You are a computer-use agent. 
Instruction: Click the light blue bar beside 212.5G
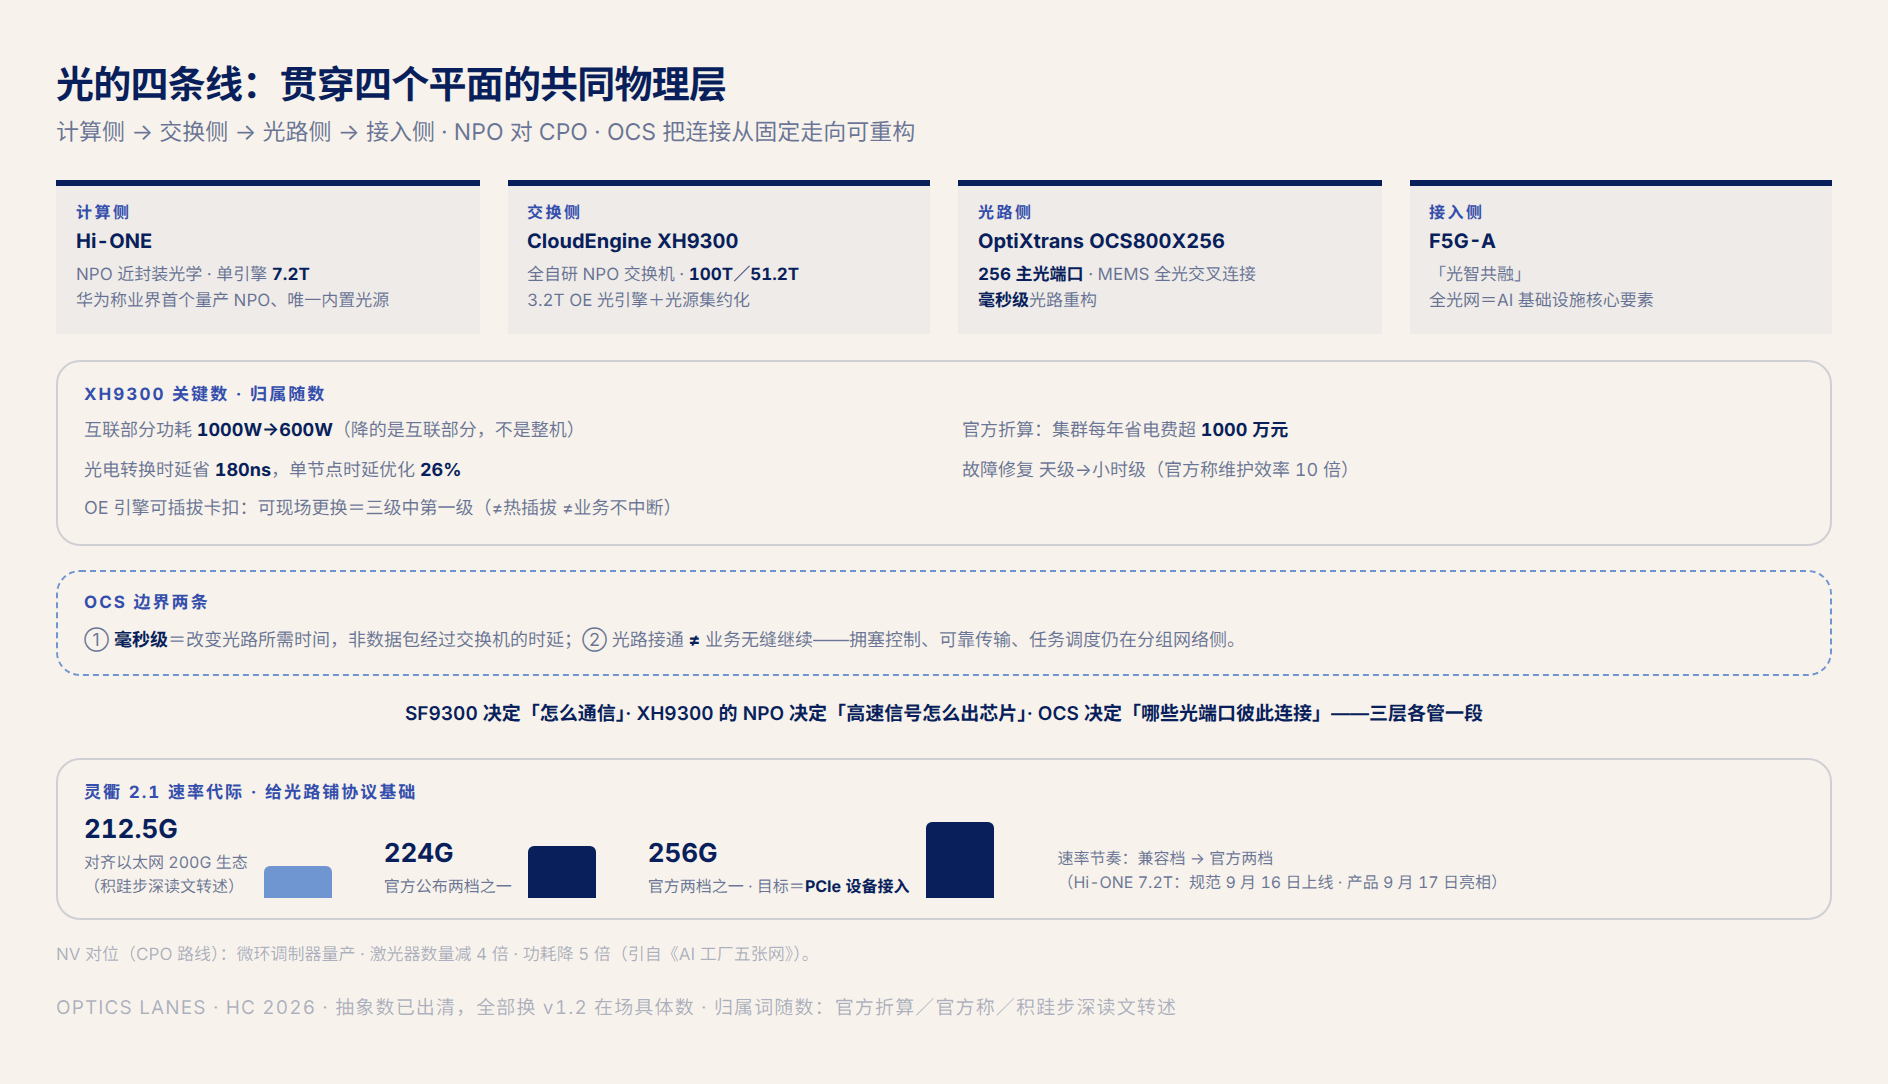(298, 882)
